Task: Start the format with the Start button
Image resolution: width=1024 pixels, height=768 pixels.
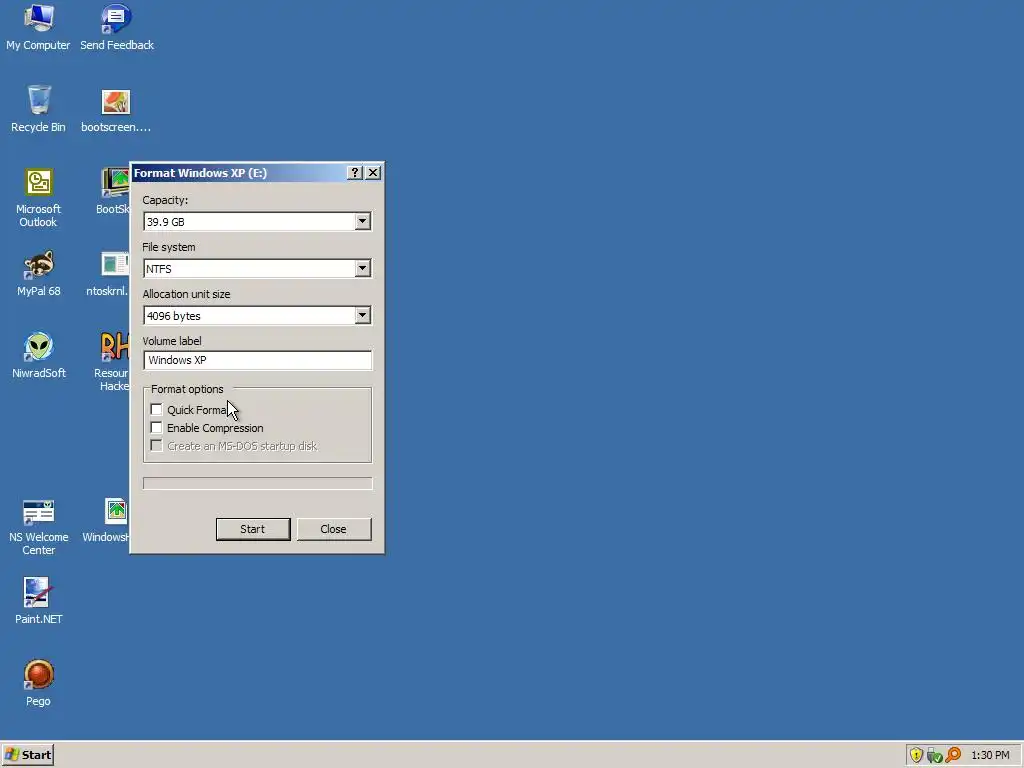Action: coord(253,529)
